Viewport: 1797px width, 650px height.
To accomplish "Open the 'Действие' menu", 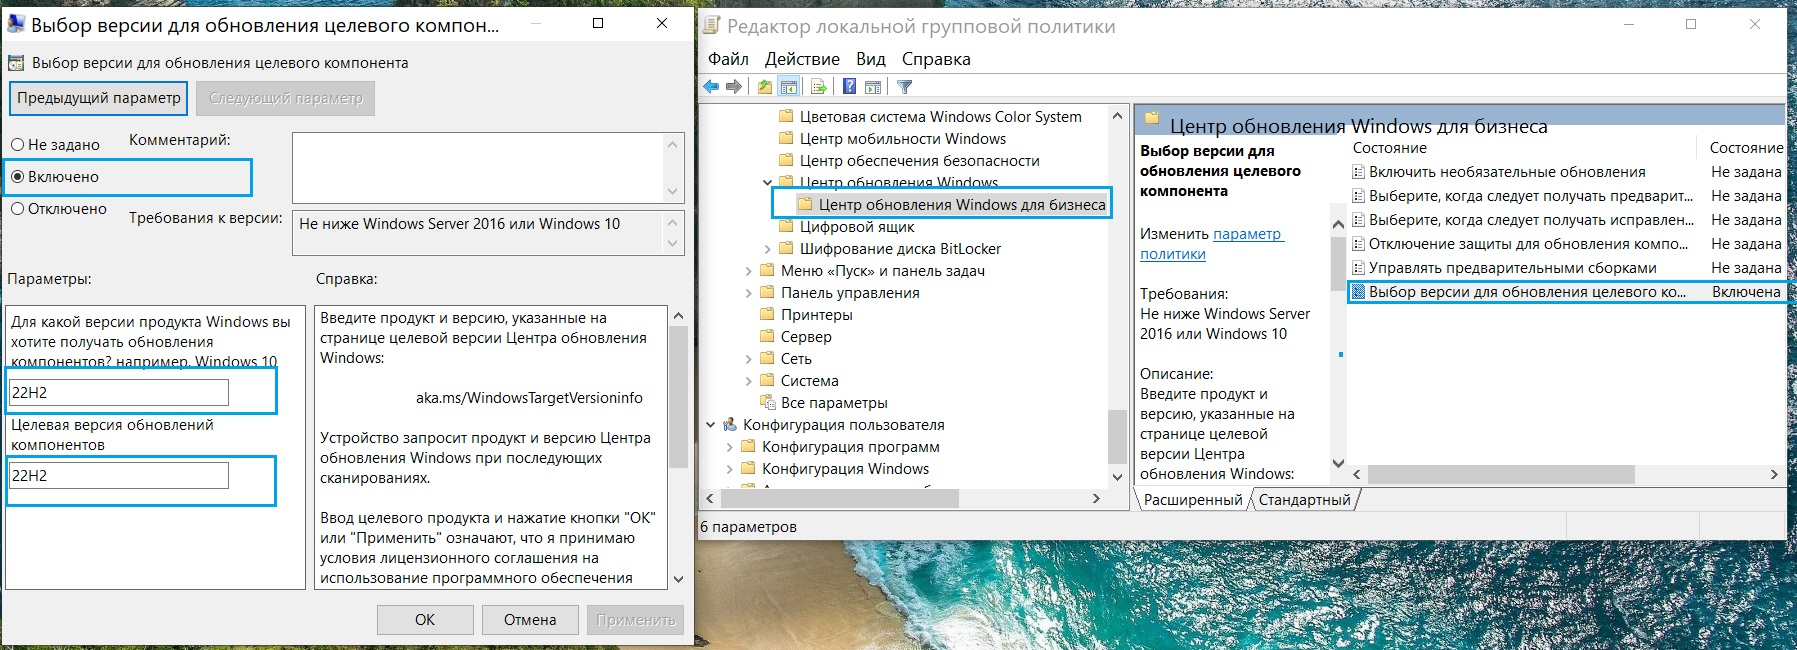I will coord(802,59).
